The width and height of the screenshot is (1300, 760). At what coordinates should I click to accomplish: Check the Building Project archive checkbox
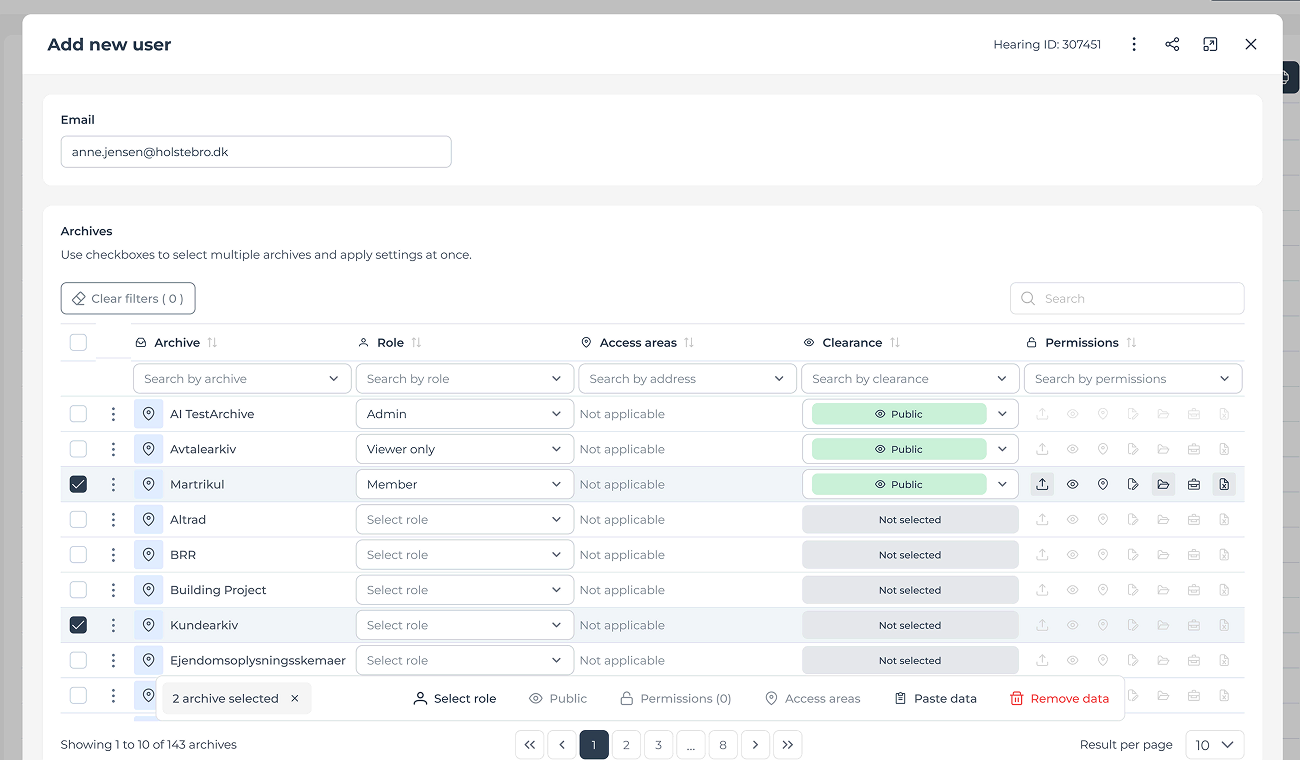(x=78, y=590)
